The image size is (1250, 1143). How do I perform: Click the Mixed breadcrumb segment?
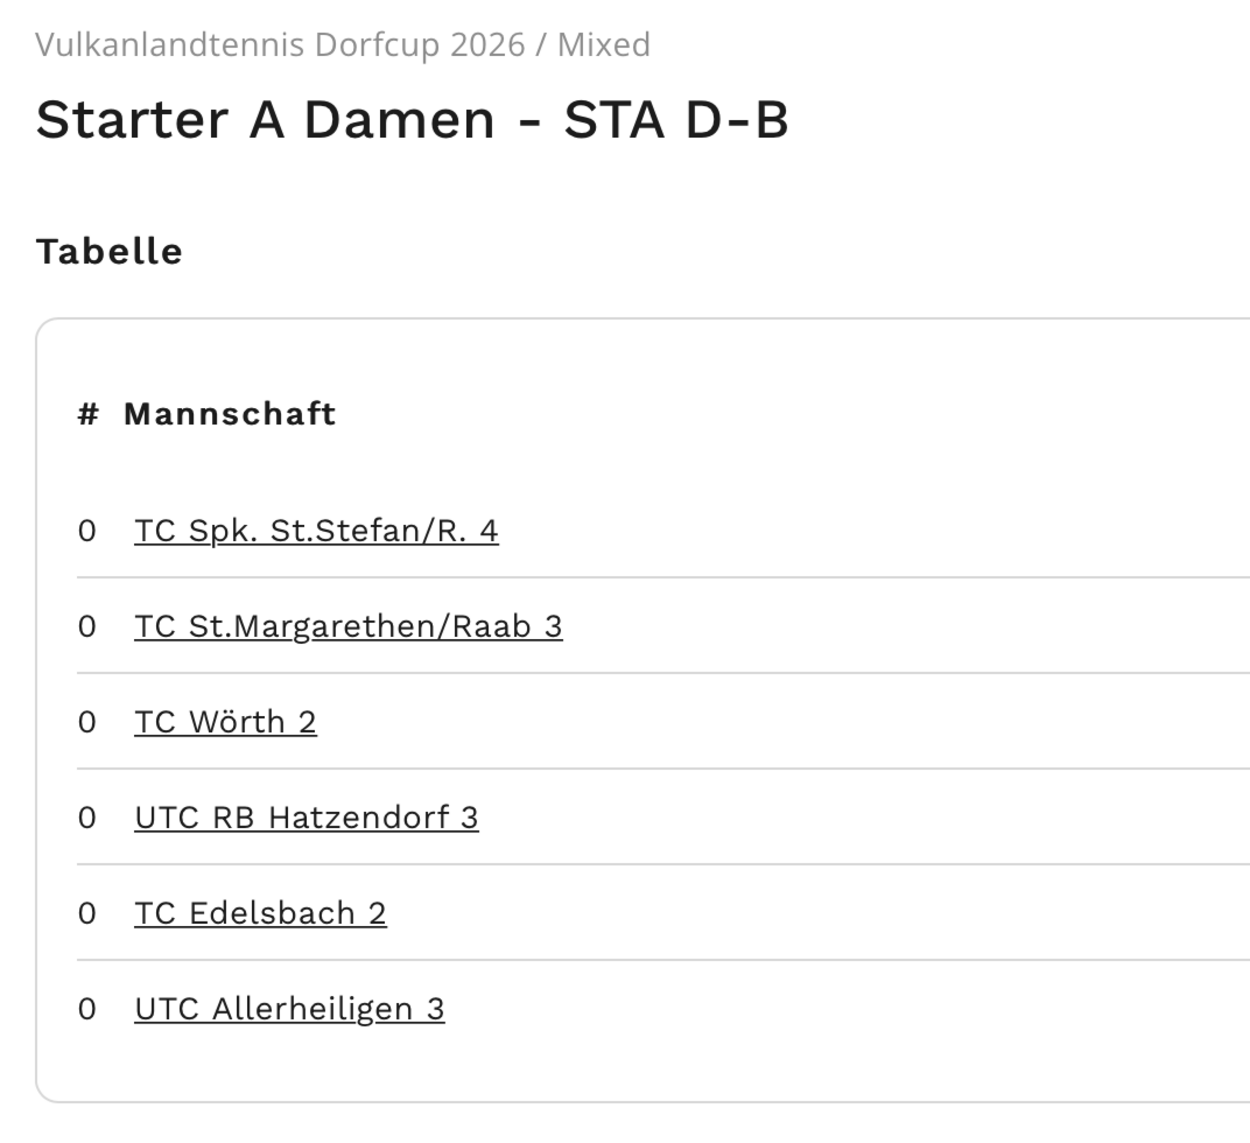coord(604,45)
